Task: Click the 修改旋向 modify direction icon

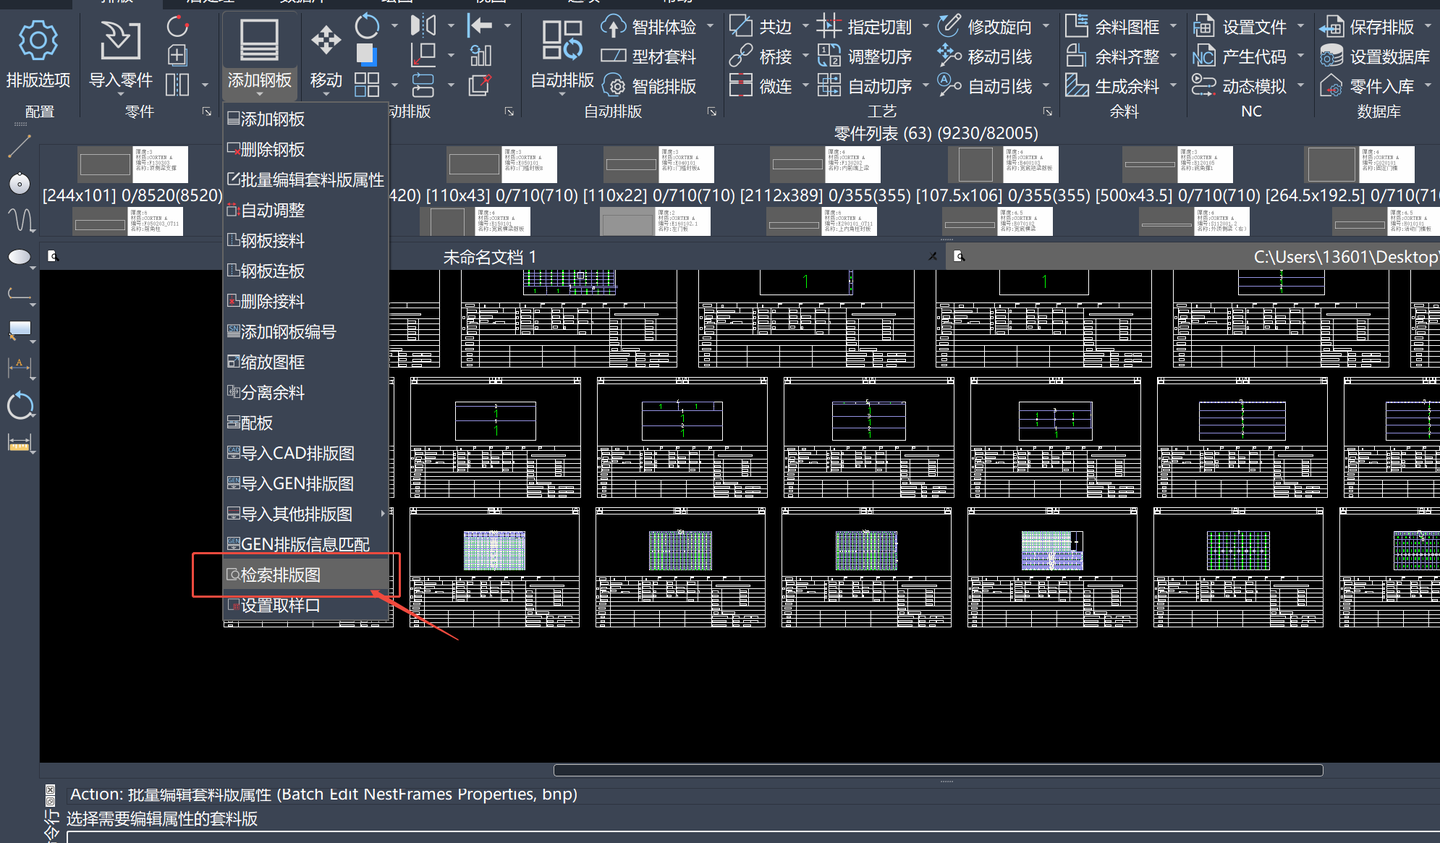Action: point(949,26)
